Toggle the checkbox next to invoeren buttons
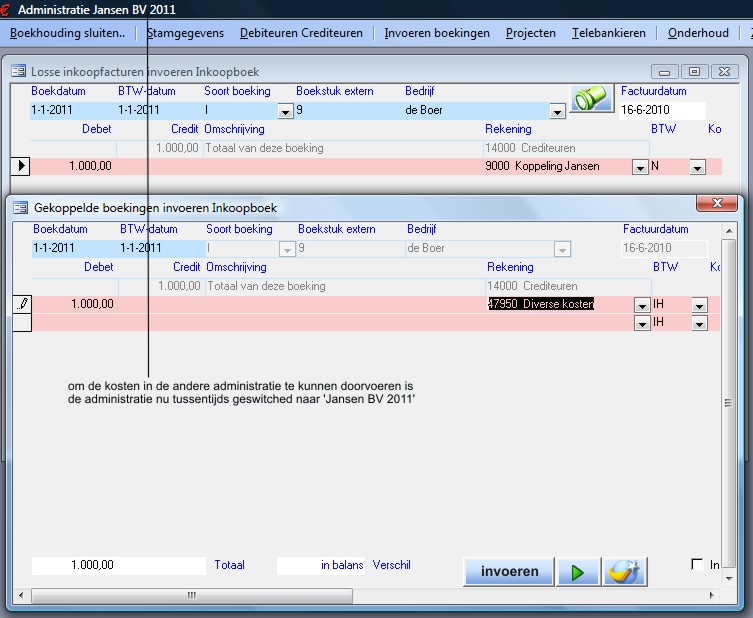The image size is (753, 618). pyautogui.click(x=697, y=565)
